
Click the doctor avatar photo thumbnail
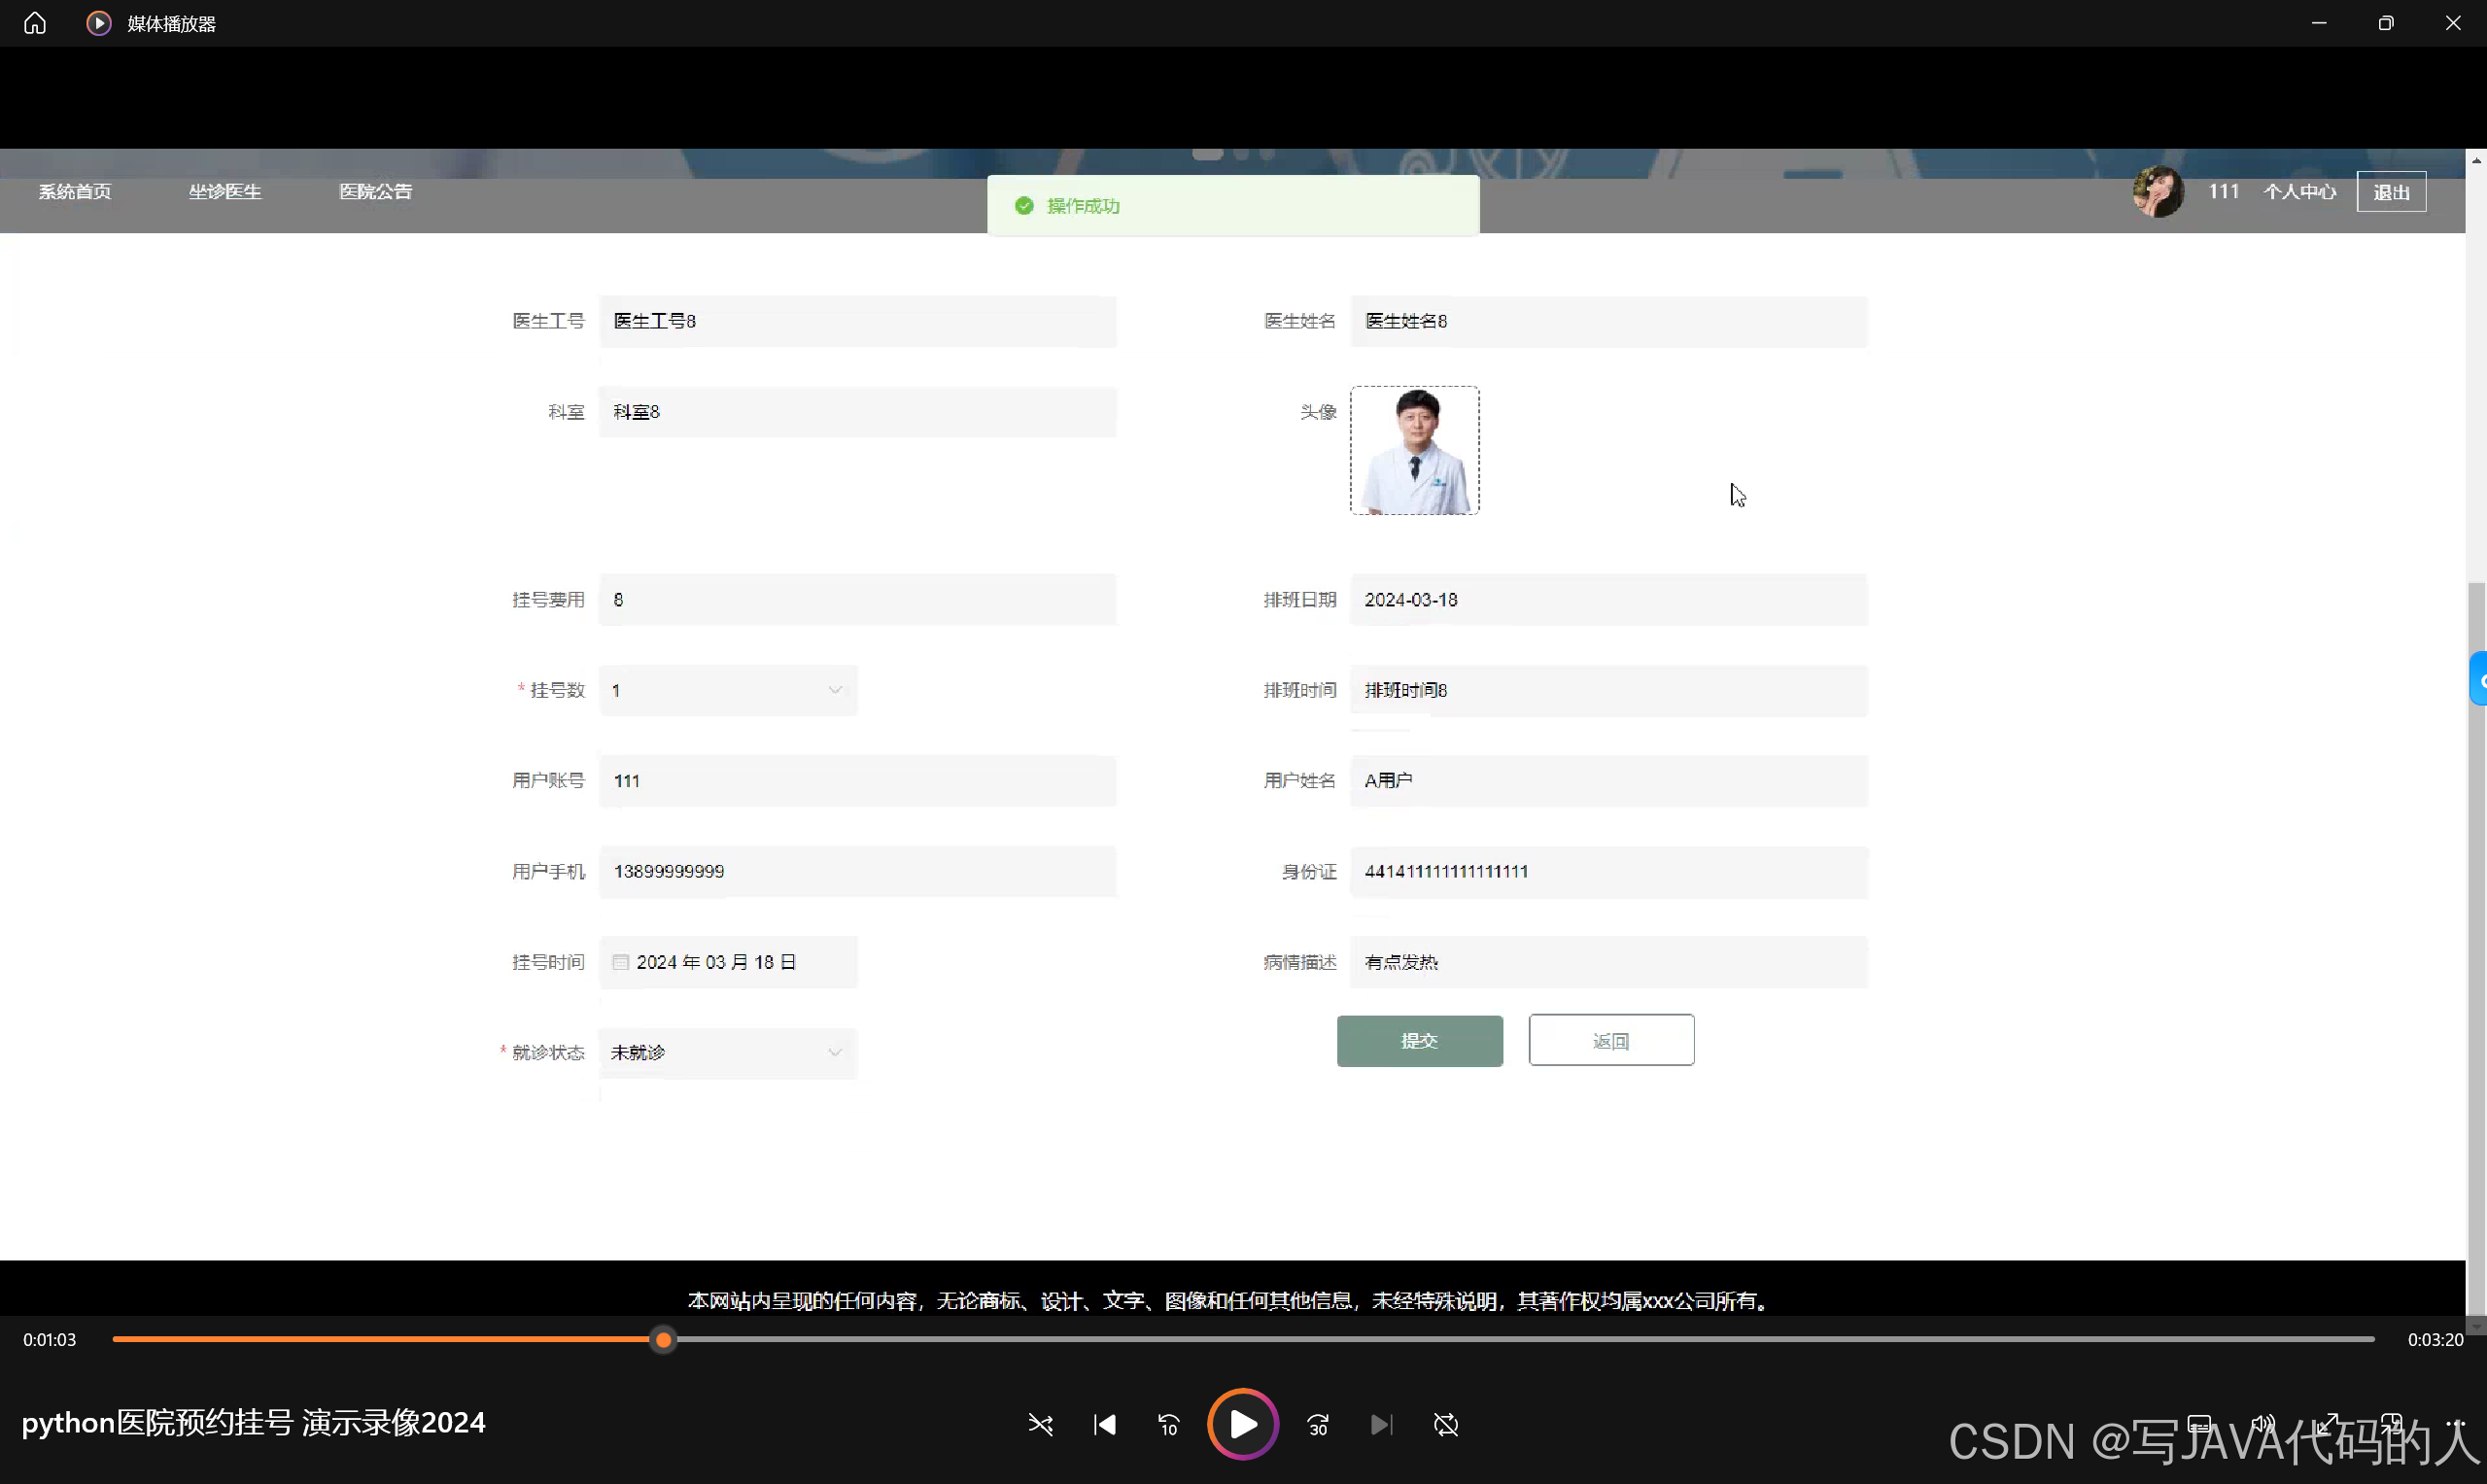(1414, 451)
